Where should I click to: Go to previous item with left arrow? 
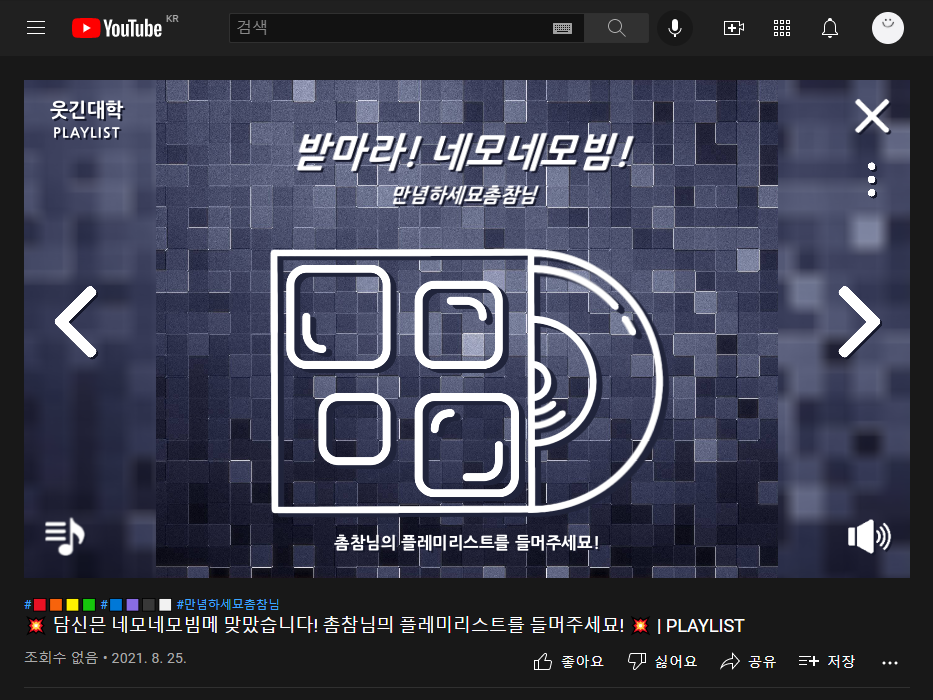click(x=76, y=321)
